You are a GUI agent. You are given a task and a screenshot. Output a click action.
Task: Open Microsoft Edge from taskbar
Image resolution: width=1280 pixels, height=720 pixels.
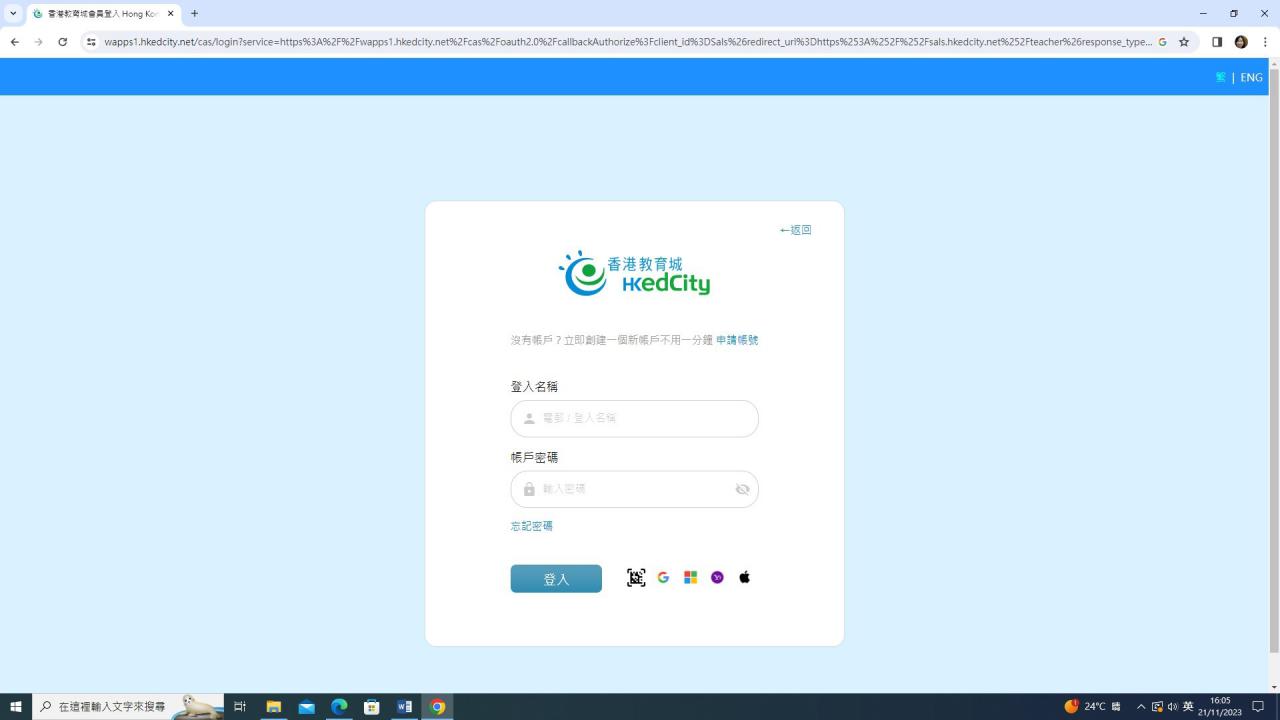click(x=339, y=707)
